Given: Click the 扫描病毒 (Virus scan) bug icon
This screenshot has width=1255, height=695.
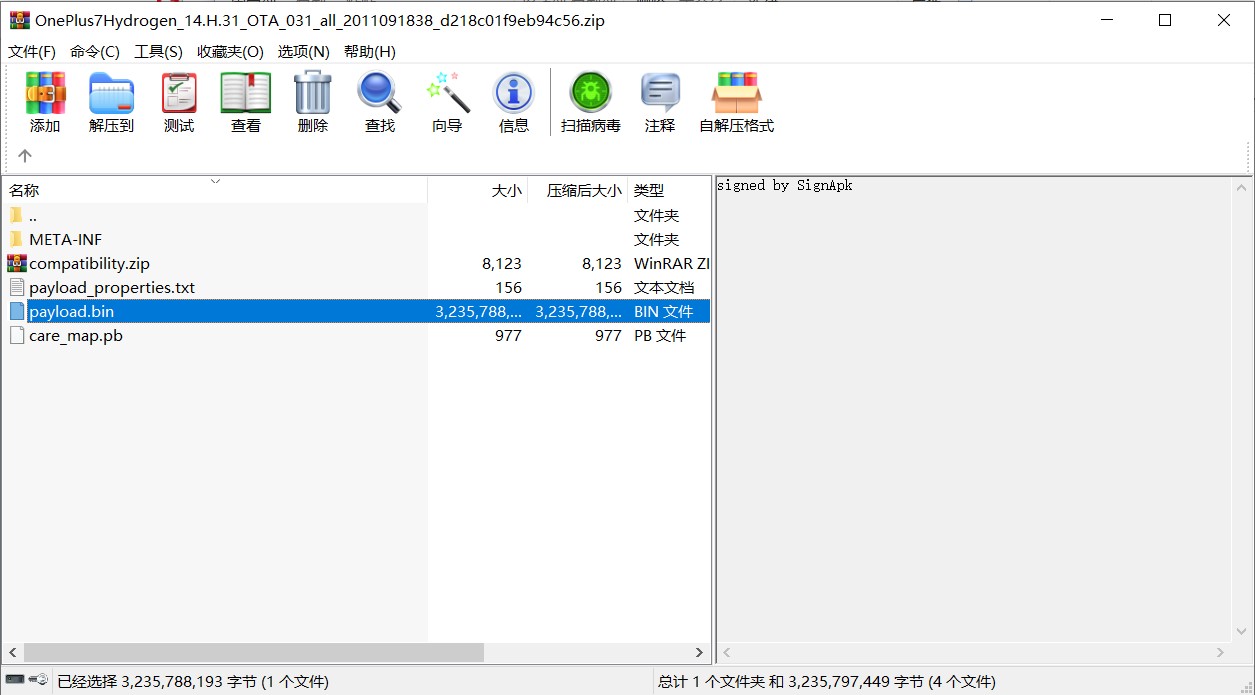Looking at the screenshot, I should [x=590, y=93].
